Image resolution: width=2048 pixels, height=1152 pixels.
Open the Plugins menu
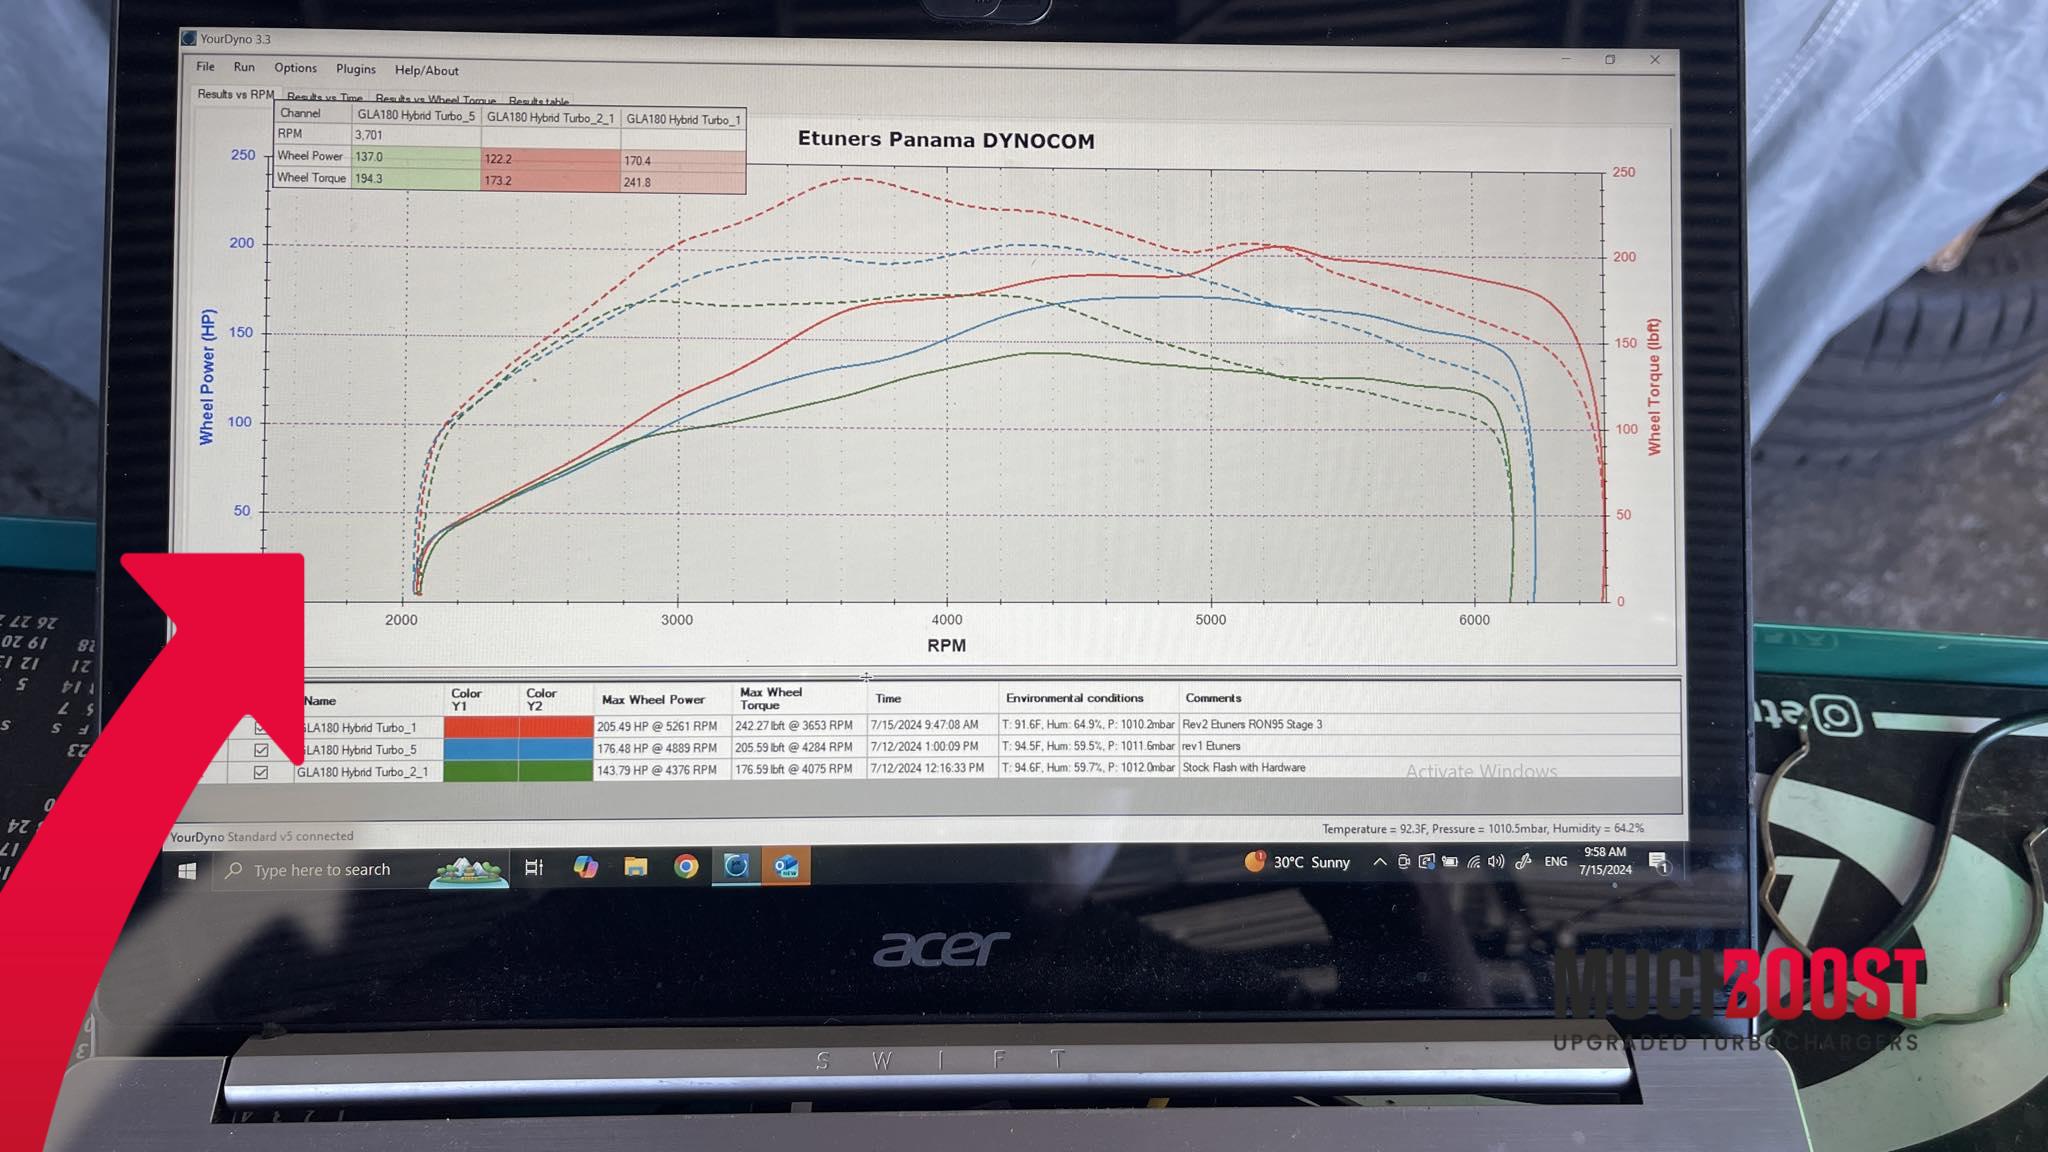356,69
